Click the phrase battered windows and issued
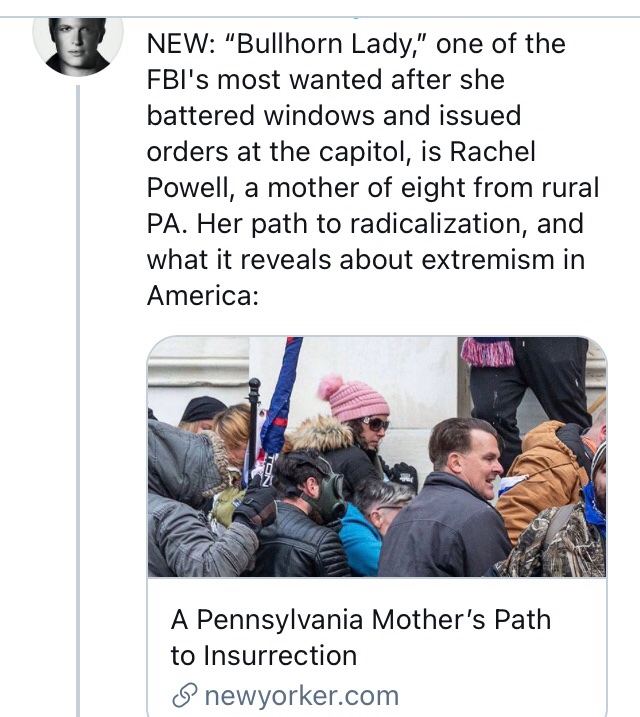The width and height of the screenshot is (640, 717). click(x=334, y=116)
